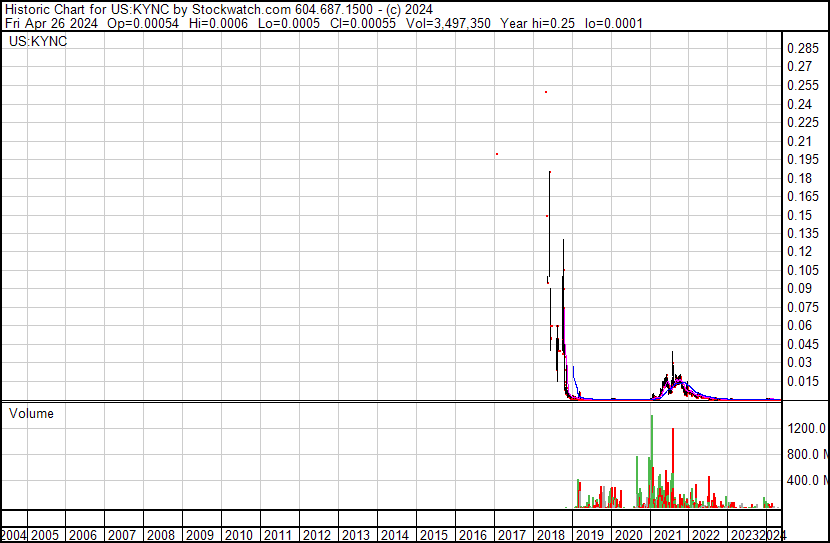Select the 2005 year label on the time axis
Screen dimensions: 830x543
(45, 535)
